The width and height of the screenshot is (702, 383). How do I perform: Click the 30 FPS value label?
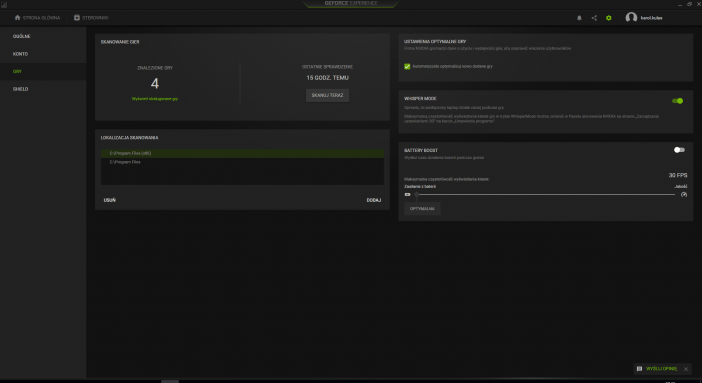678,175
